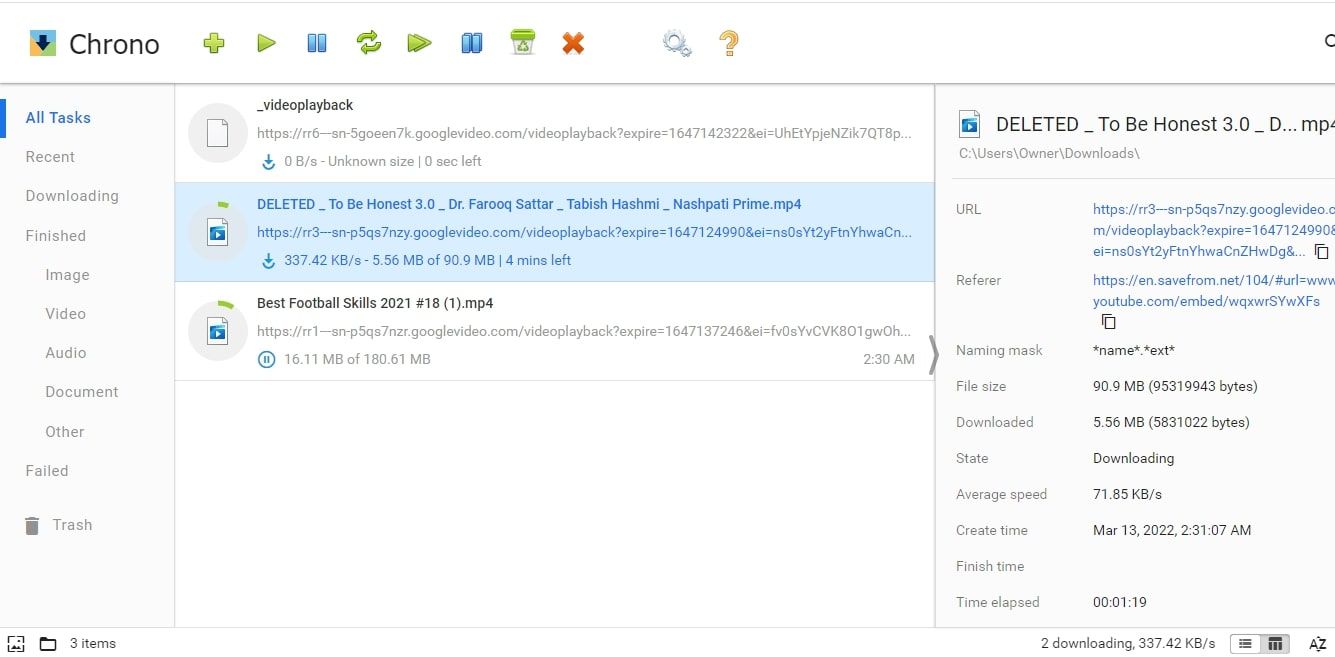The width and height of the screenshot is (1335, 657).
Task: Filter by Audio type
Action: (x=66, y=353)
